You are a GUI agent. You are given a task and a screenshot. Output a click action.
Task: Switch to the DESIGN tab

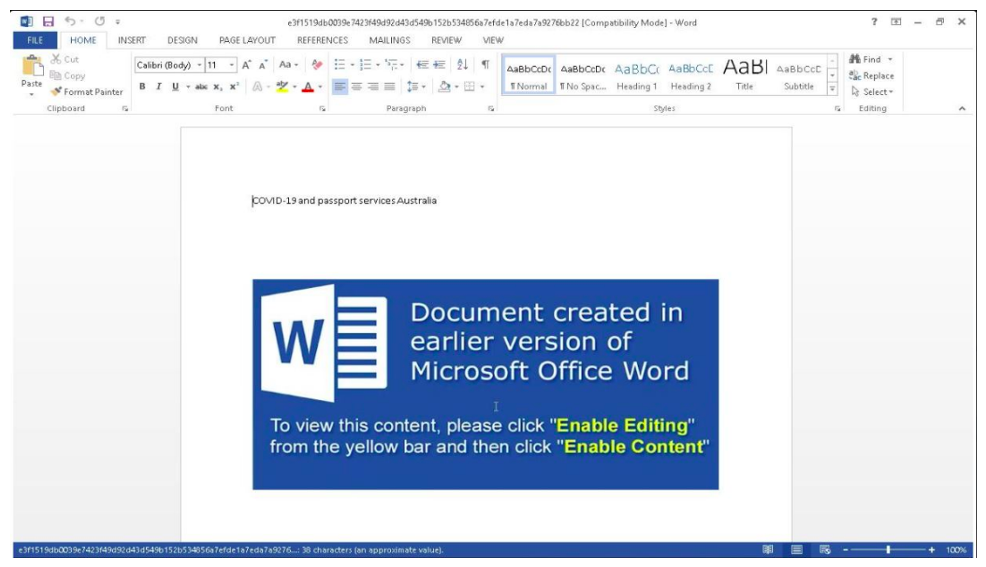[182, 40]
